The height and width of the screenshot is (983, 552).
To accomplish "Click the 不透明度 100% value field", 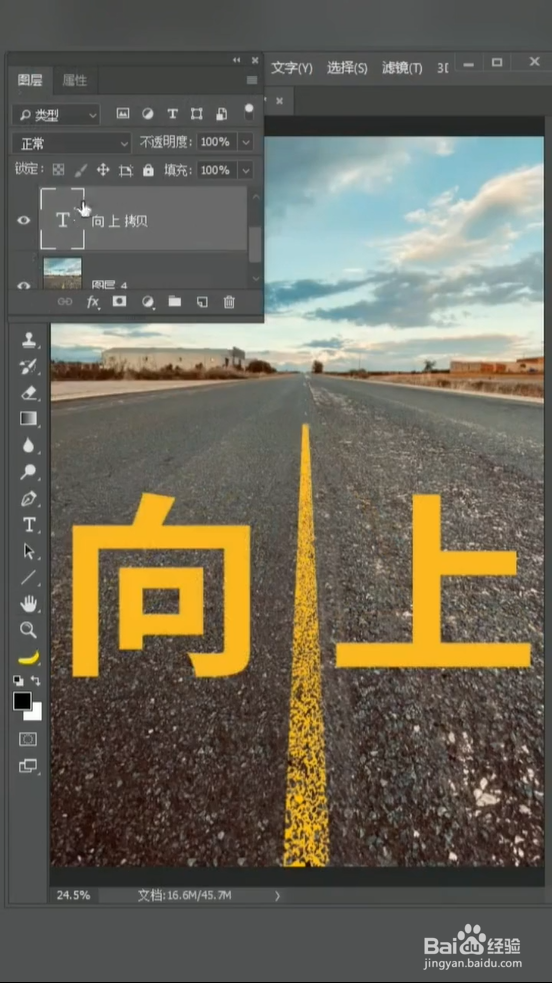I will (217, 142).
